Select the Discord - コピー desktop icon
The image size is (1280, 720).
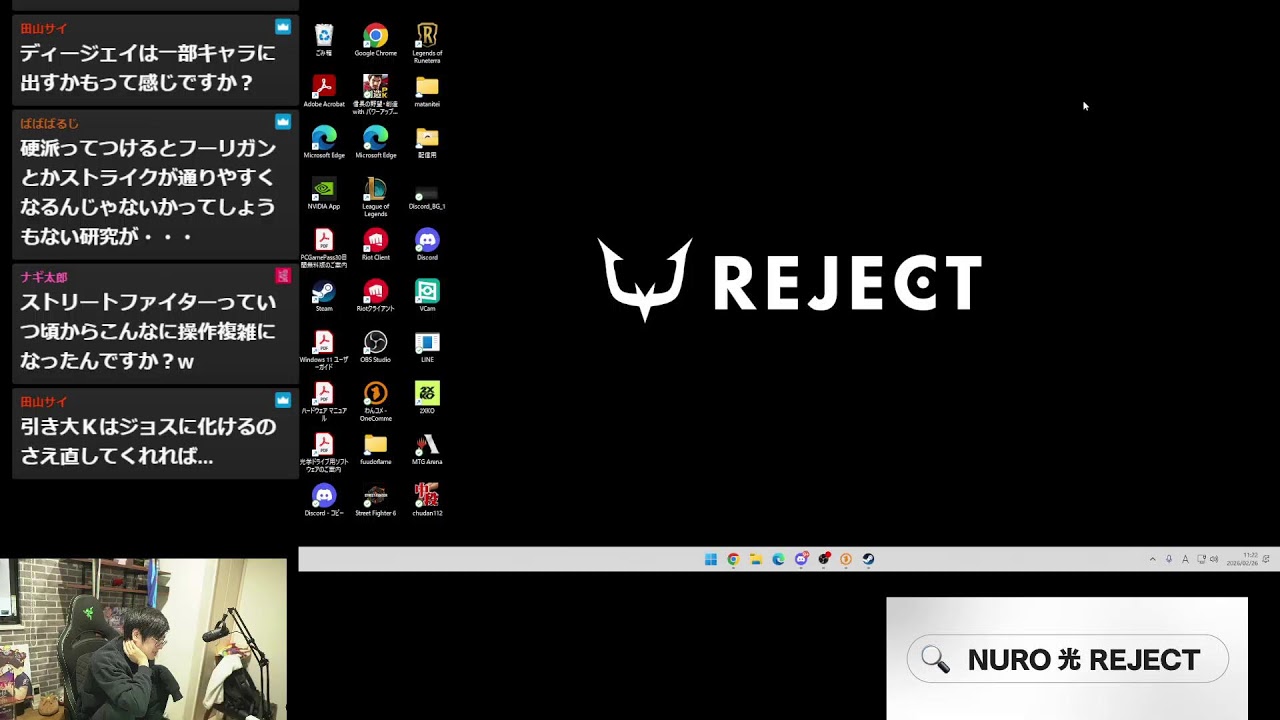coord(324,499)
